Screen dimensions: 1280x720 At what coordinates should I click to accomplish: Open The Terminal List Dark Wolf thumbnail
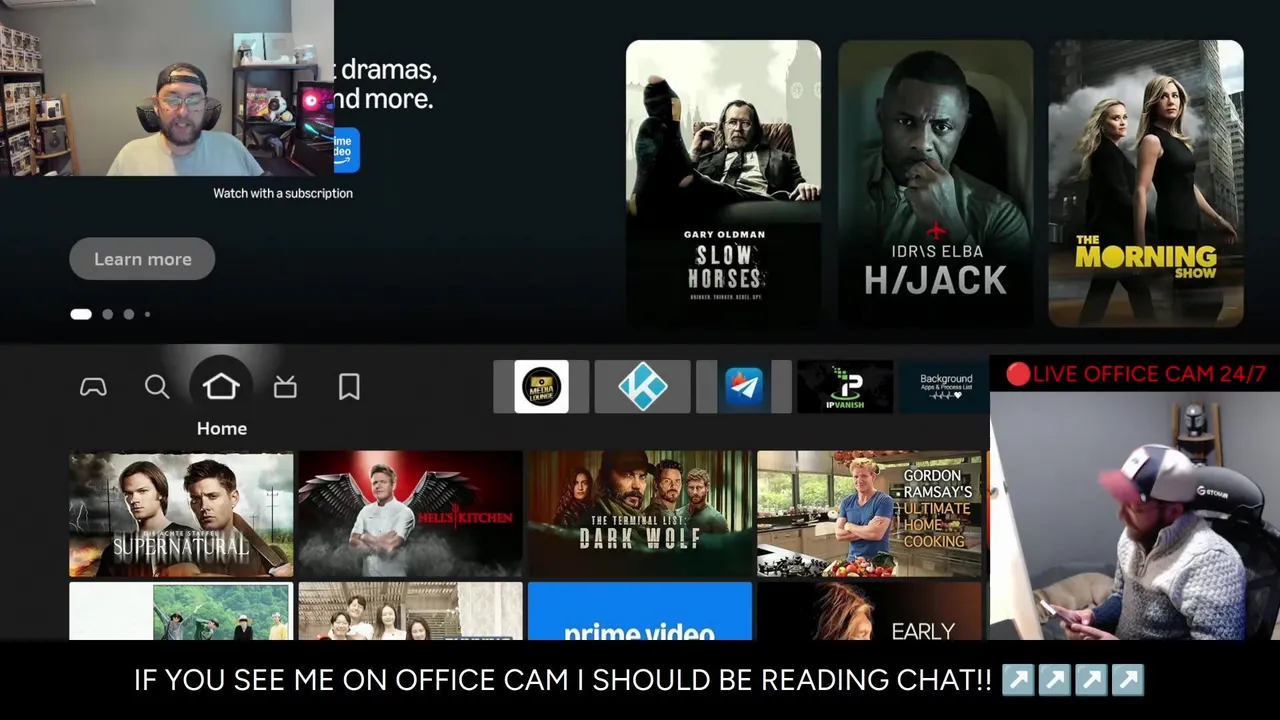[640, 514]
